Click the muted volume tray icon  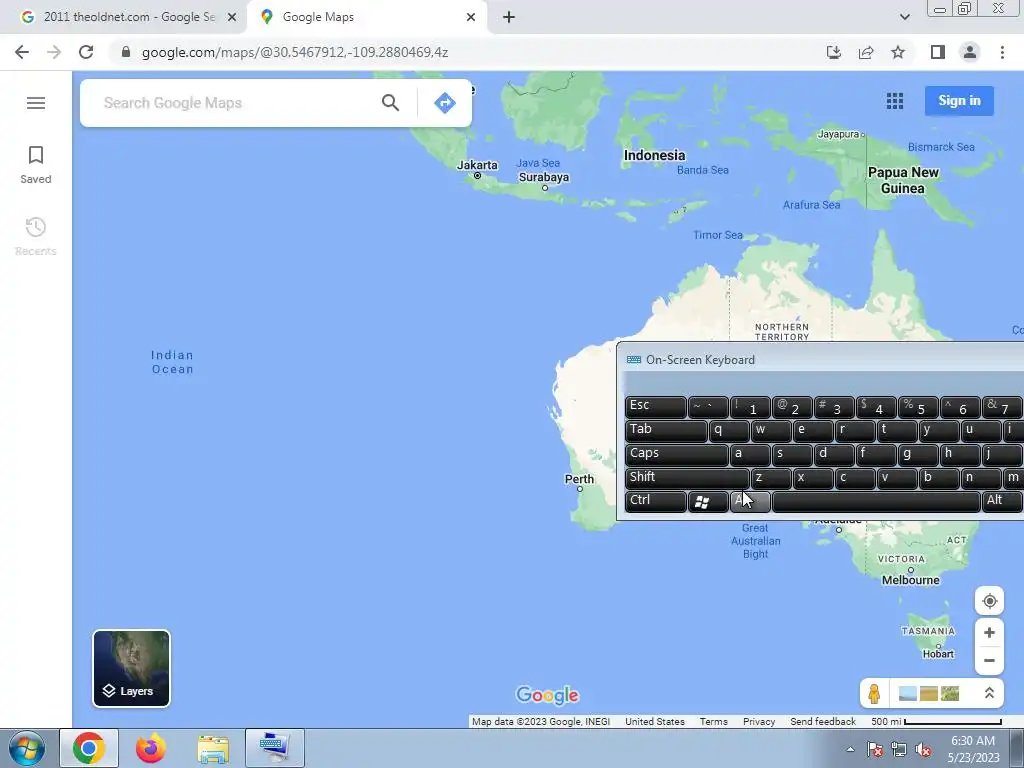pyautogui.click(x=923, y=750)
